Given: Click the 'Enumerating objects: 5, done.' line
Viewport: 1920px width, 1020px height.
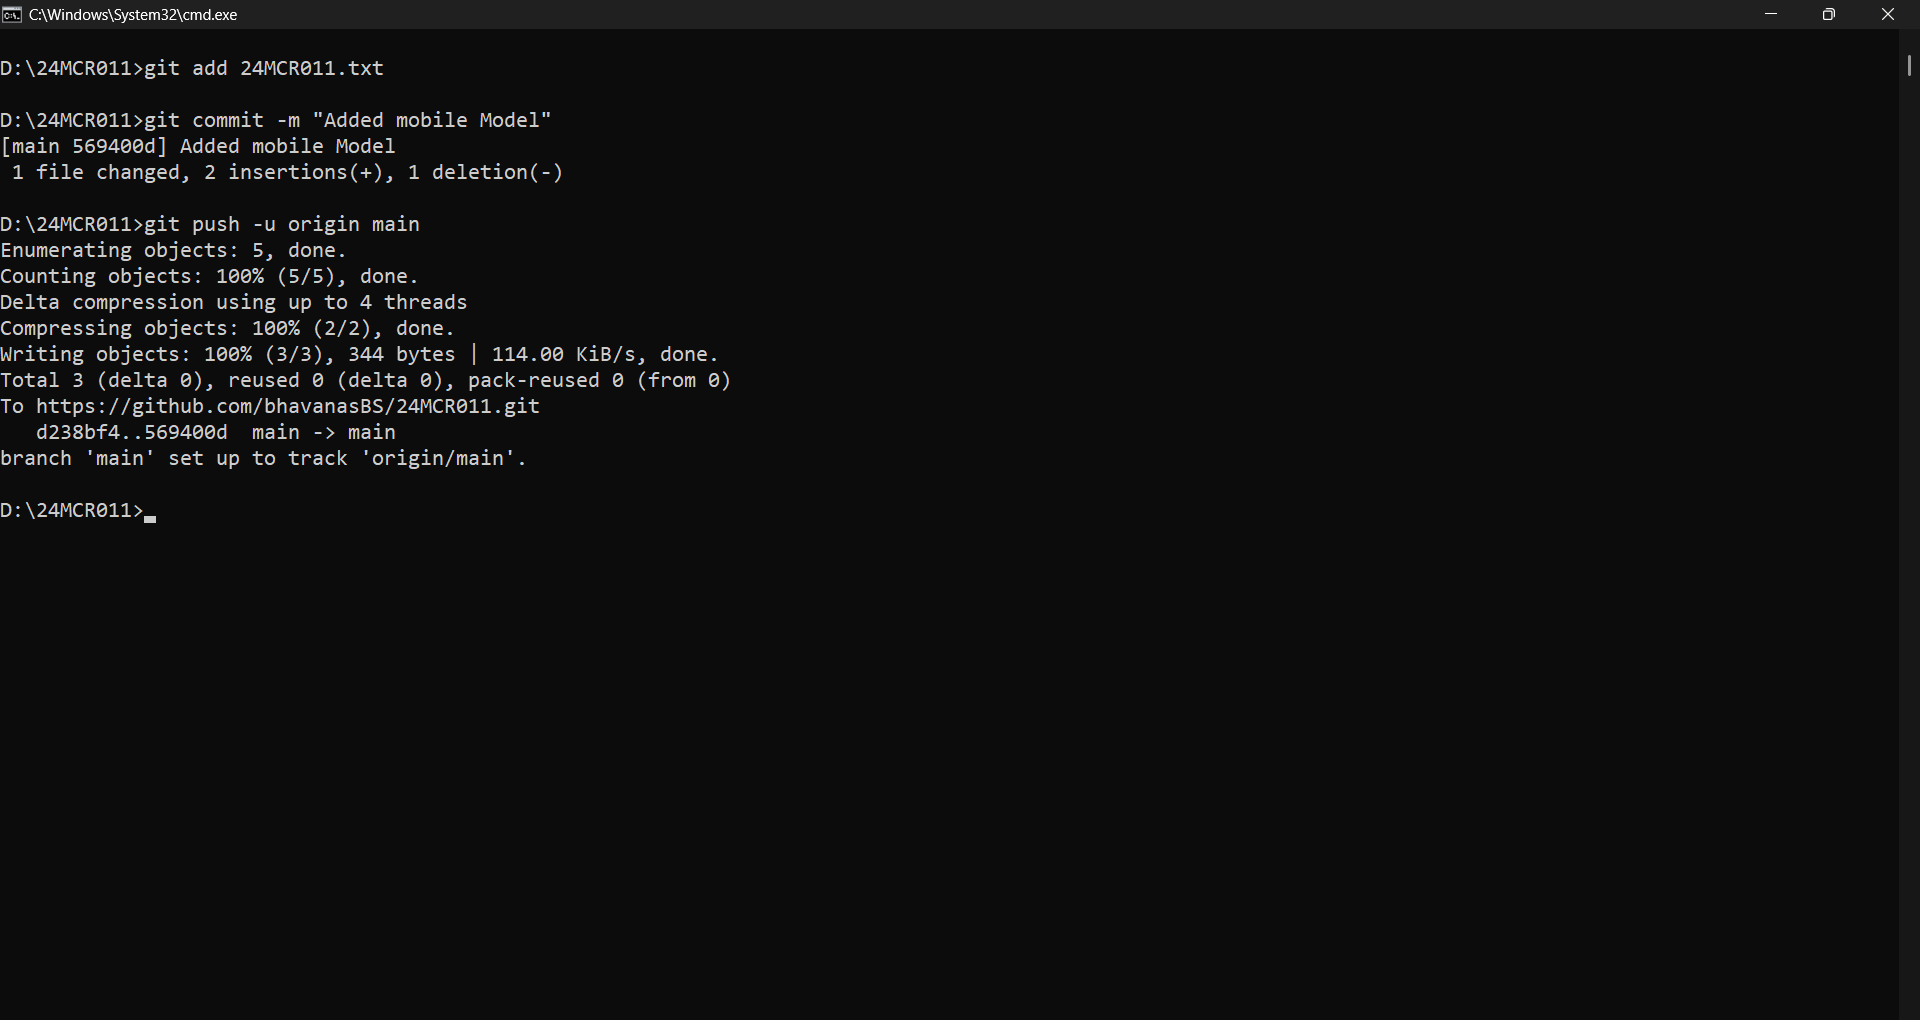Looking at the screenshot, I should 174,250.
